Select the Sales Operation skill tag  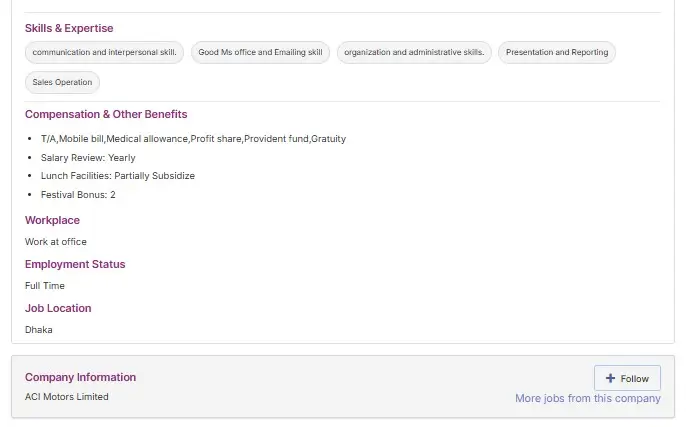(x=62, y=82)
